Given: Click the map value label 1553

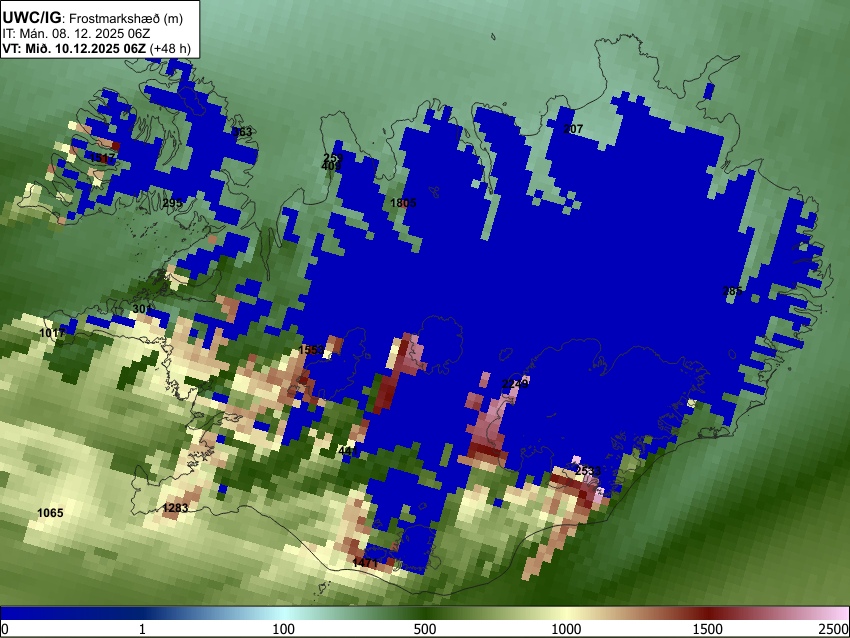Looking at the screenshot, I should click(x=311, y=350).
